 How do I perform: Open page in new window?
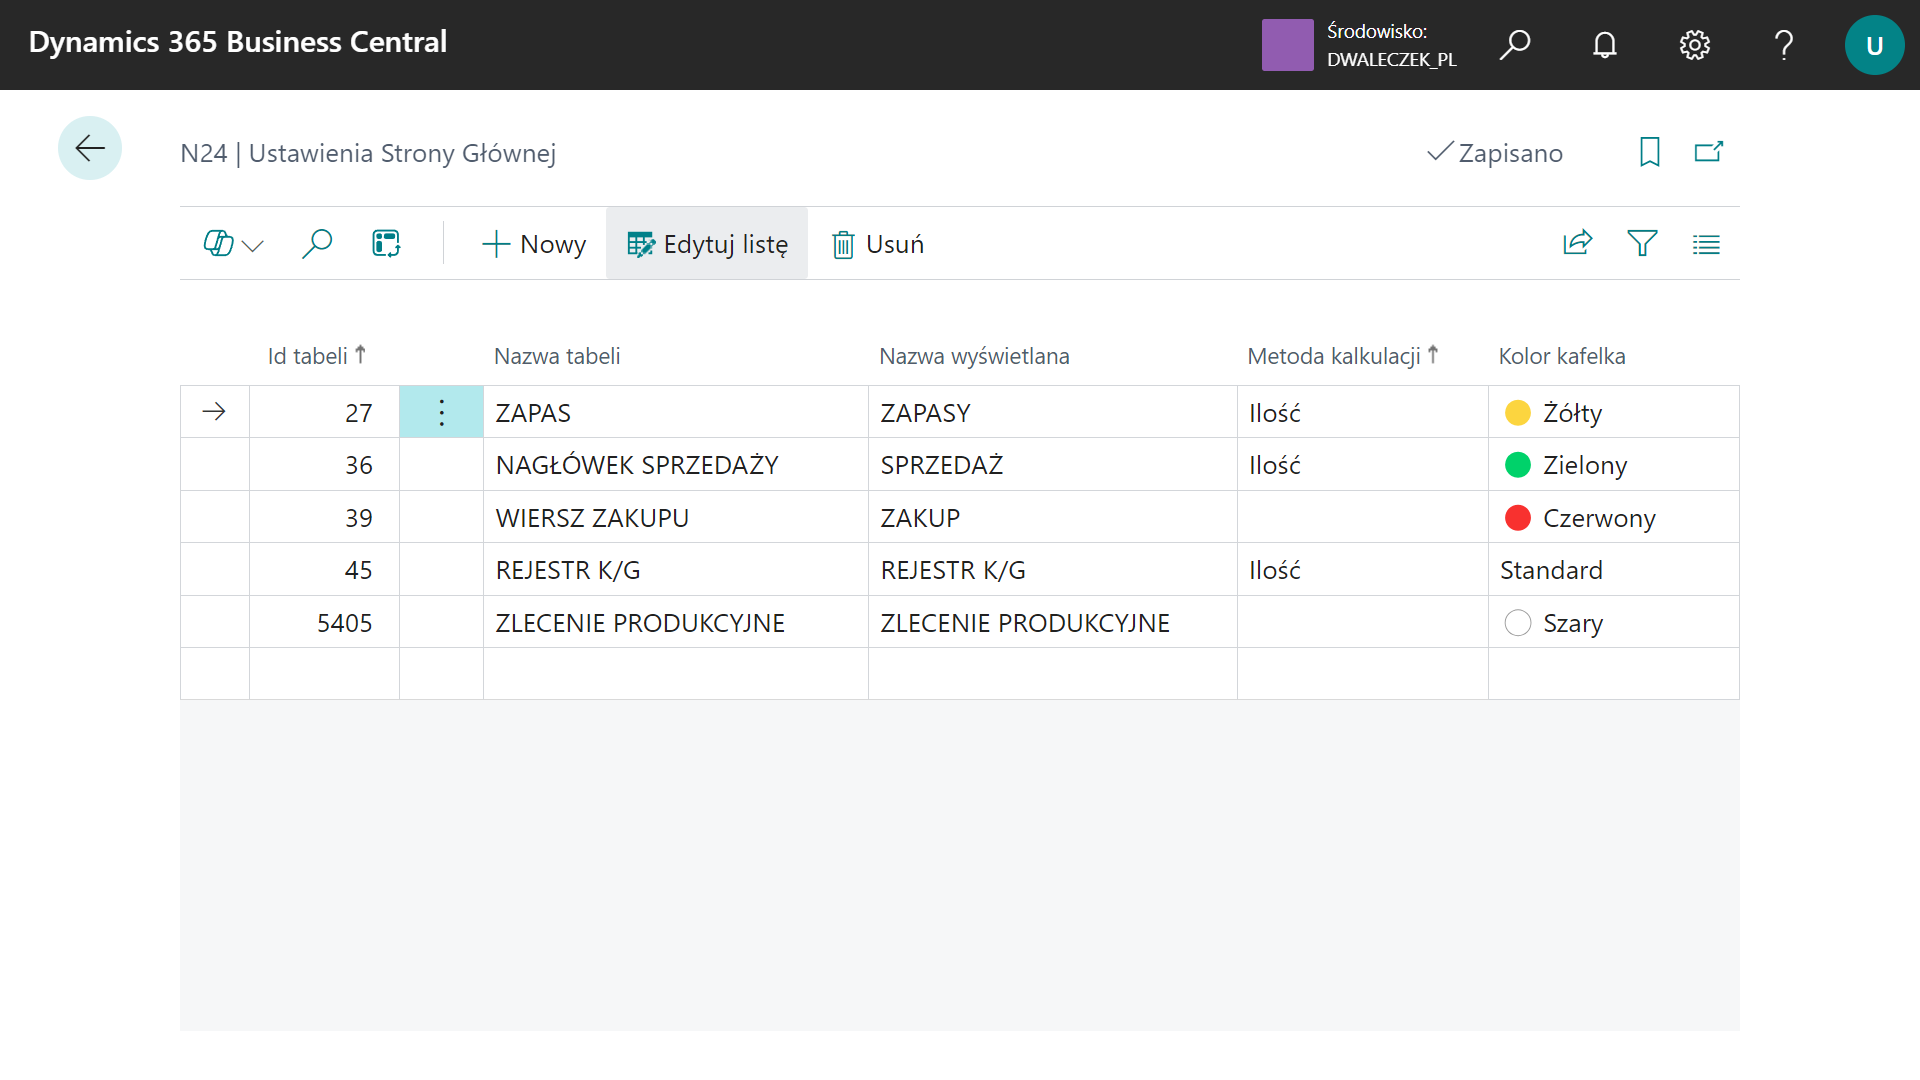[x=1709, y=152]
